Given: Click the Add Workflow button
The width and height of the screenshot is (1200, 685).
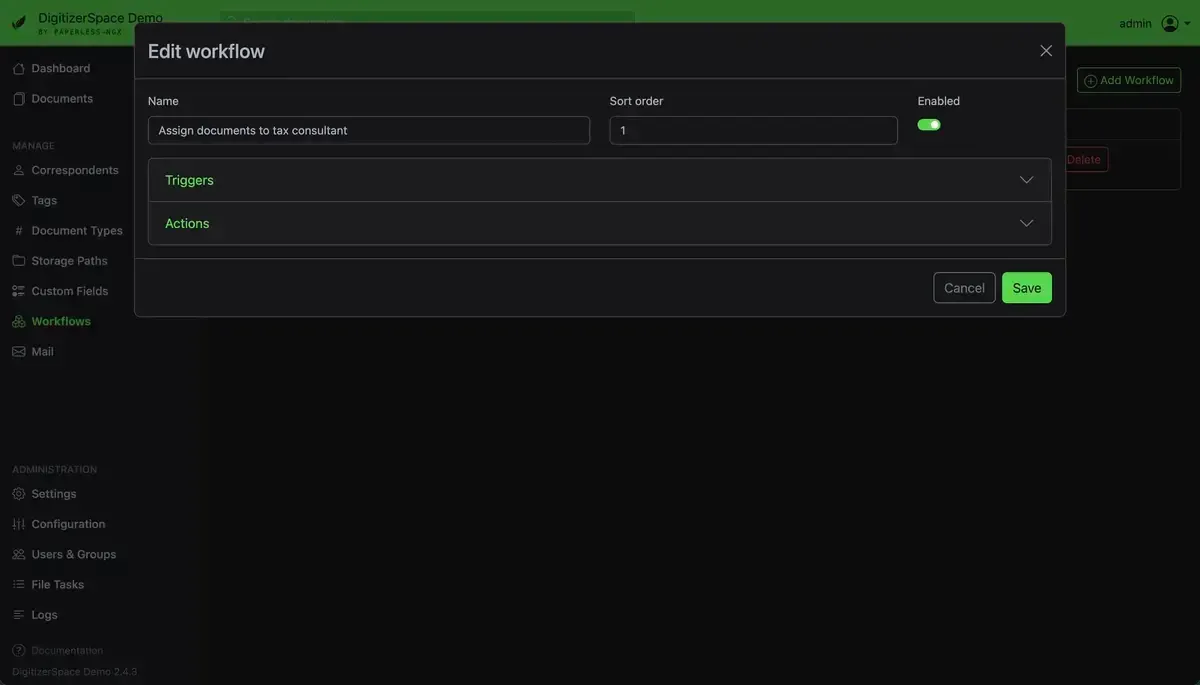Looking at the screenshot, I should [1129, 80].
